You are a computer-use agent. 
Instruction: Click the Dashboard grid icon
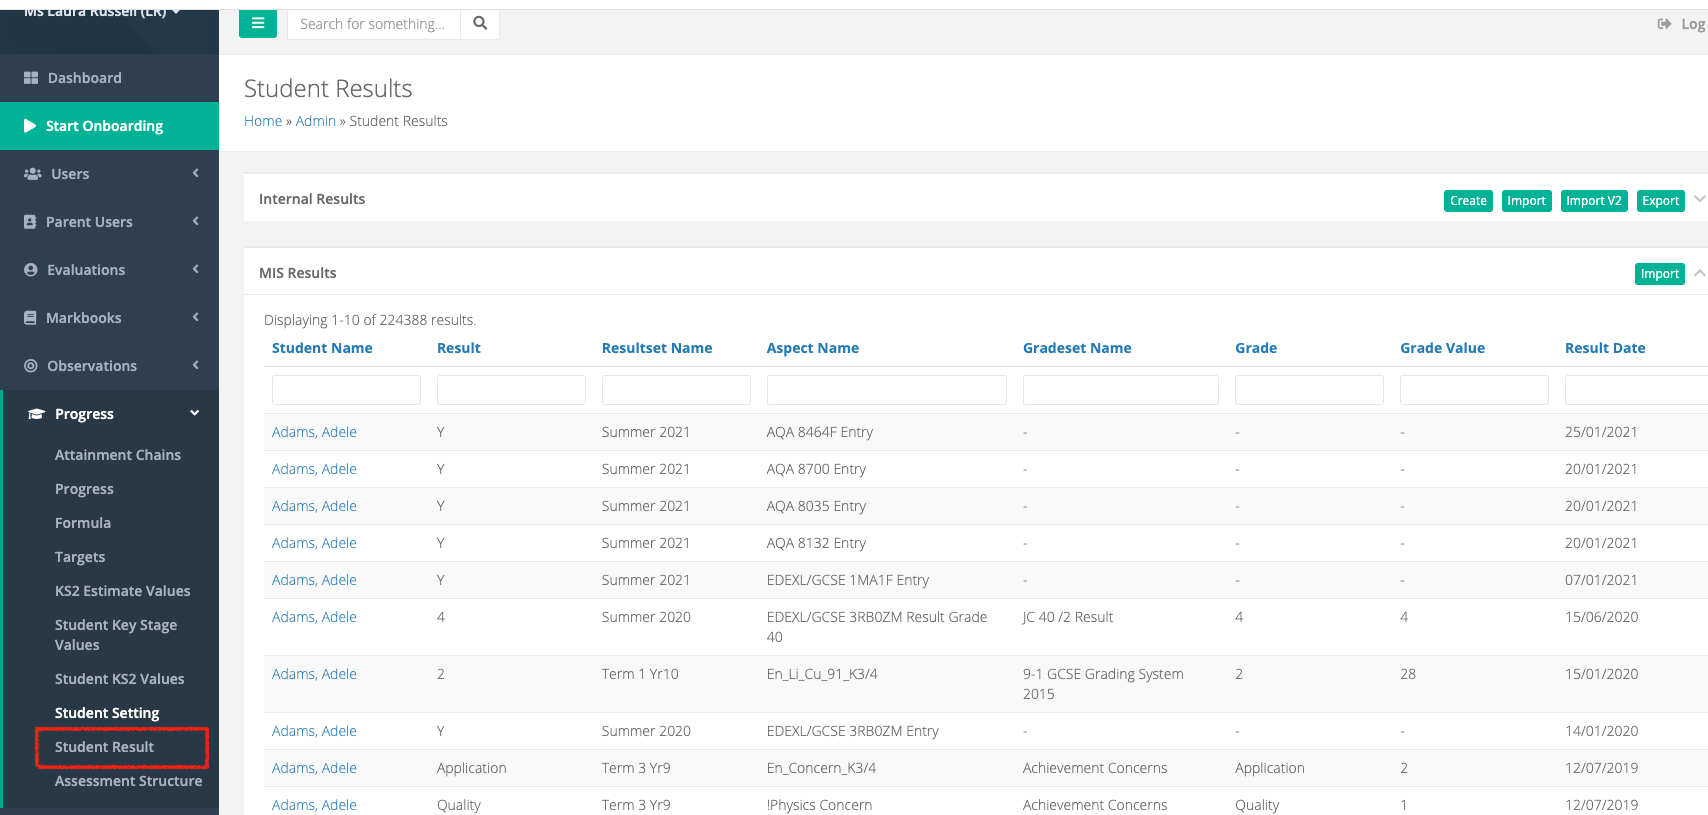(x=31, y=78)
